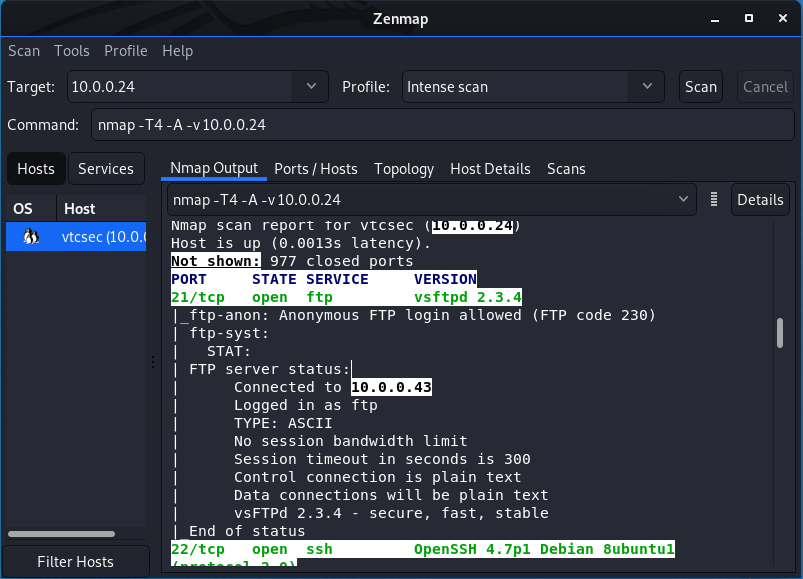This screenshot has height=579, width=803.
Task: Click the 'PORT' column header in output
Action: click(188, 279)
